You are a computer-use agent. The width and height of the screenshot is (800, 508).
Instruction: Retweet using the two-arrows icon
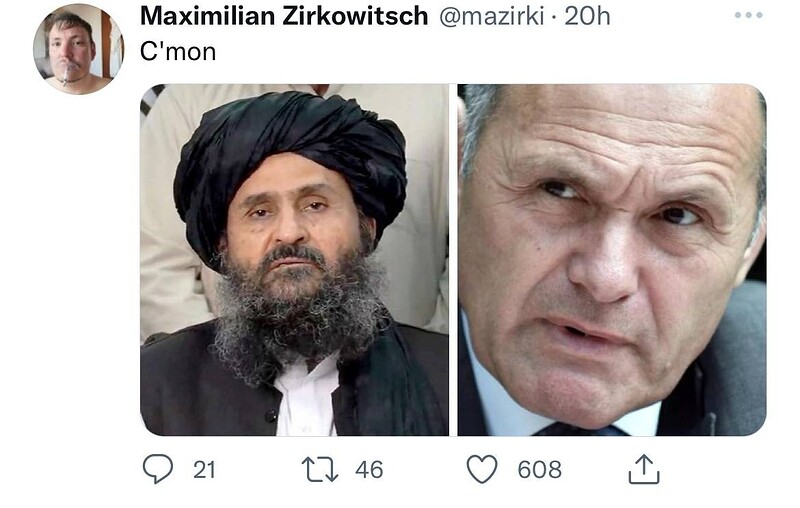click(x=320, y=470)
